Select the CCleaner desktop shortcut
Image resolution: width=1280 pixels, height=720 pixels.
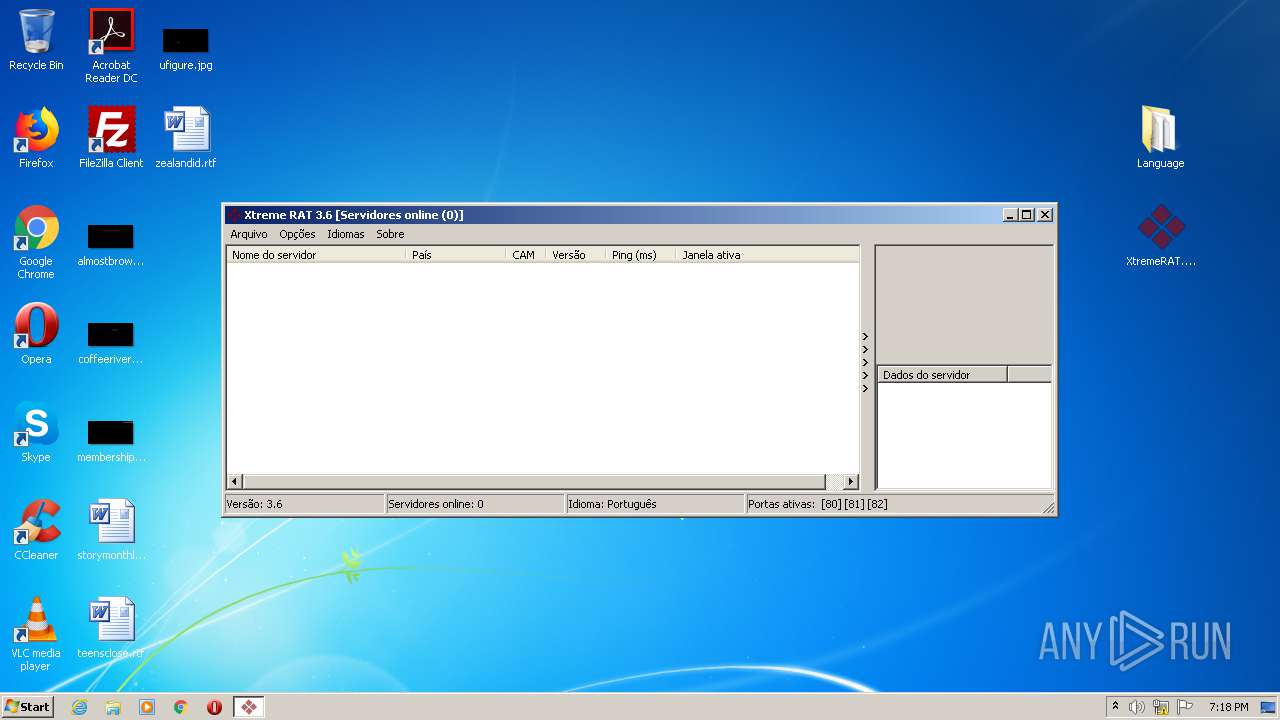(36, 530)
